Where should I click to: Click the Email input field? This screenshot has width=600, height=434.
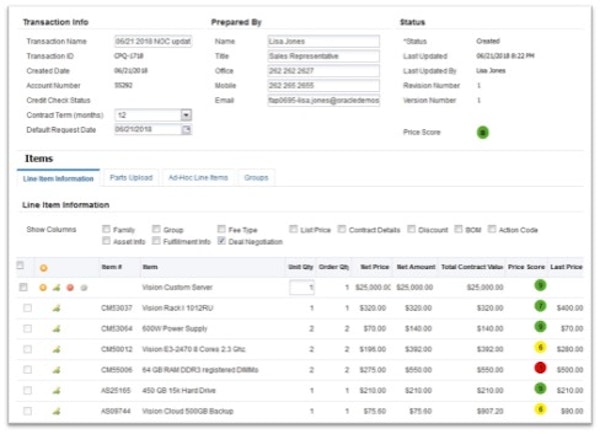(324, 100)
